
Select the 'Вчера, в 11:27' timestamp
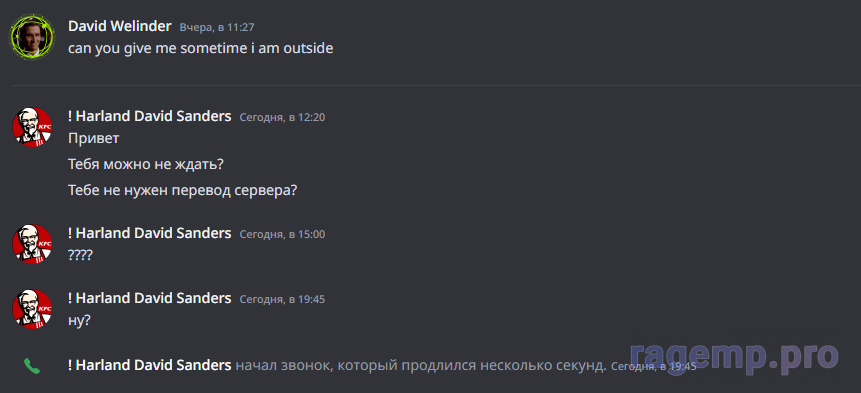(217, 27)
